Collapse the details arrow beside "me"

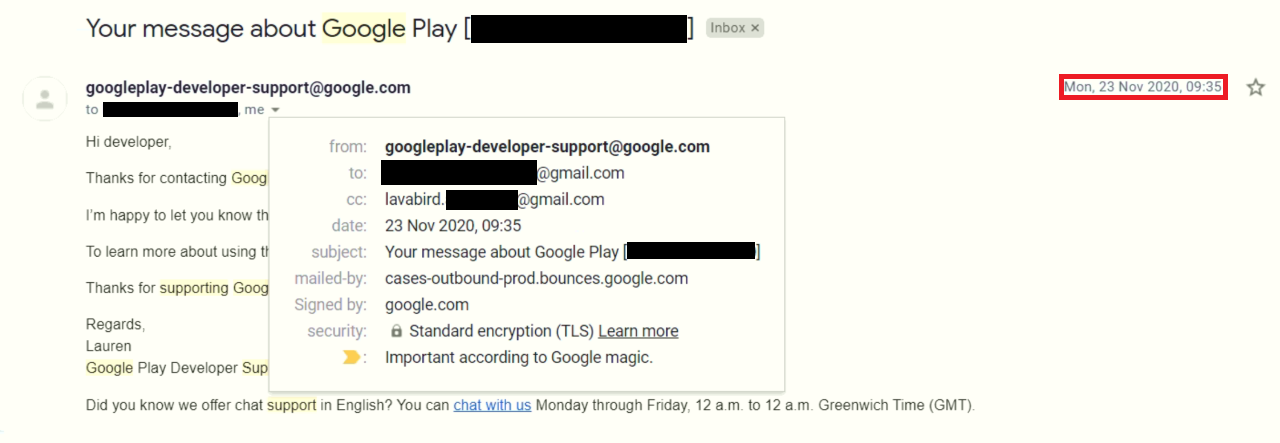point(275,110)
